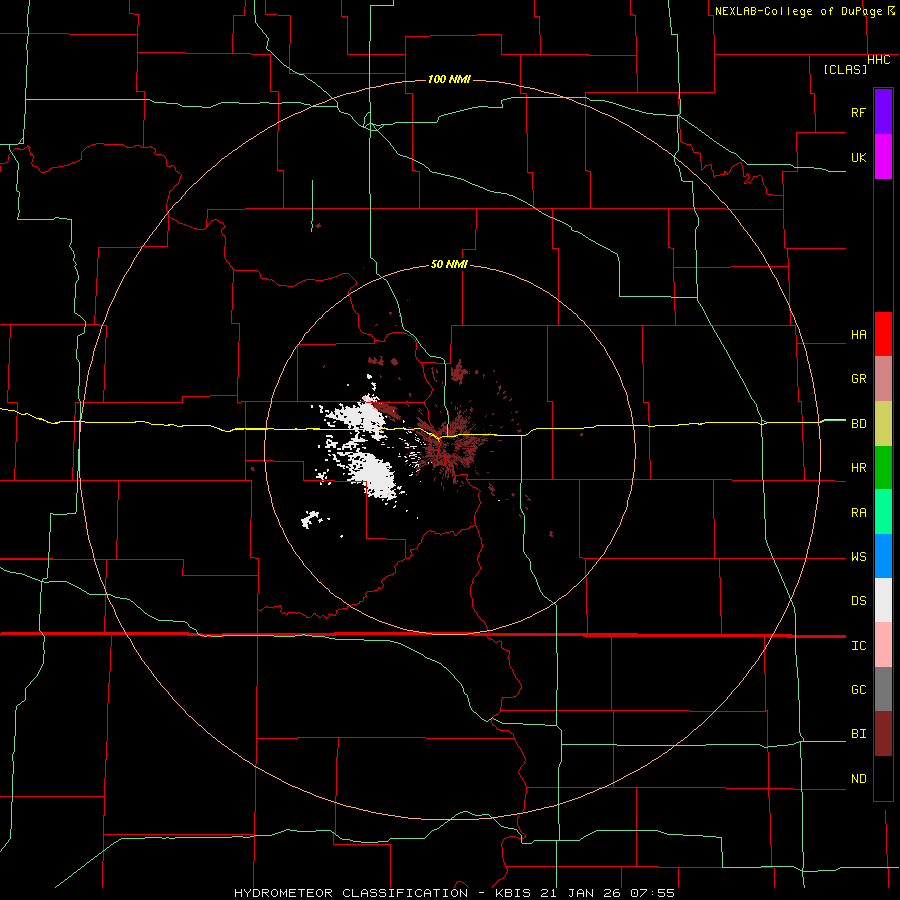
Task: Click the IC legend label
Action: pyautogui.click(x=858, y=645)
